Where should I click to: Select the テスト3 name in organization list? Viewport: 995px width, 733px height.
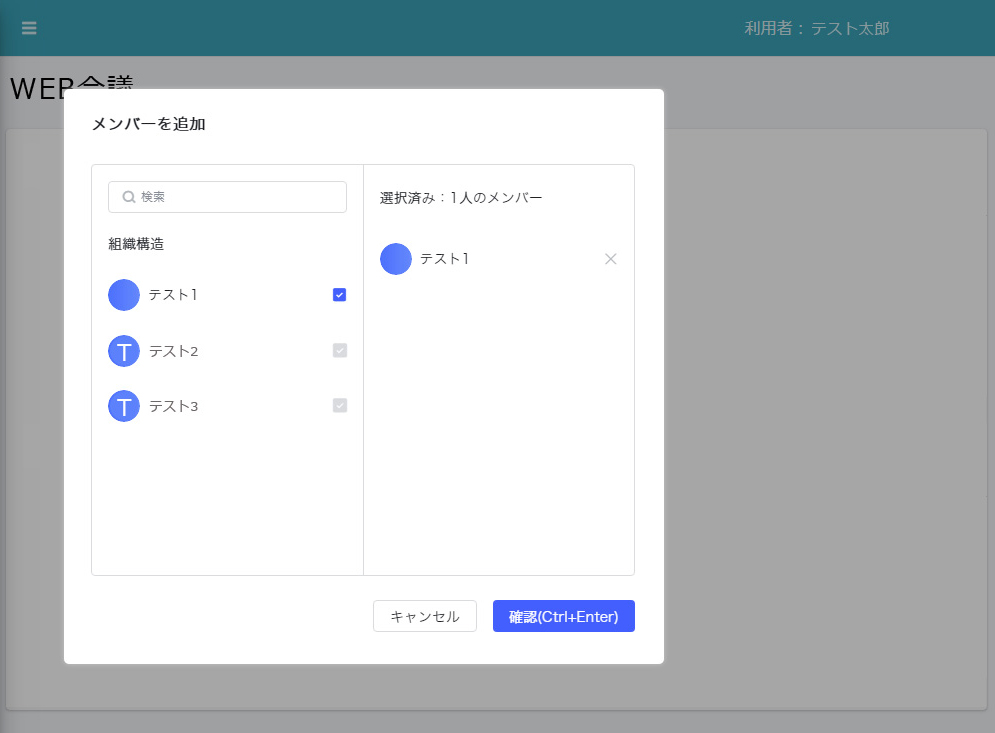pos(173,406)
